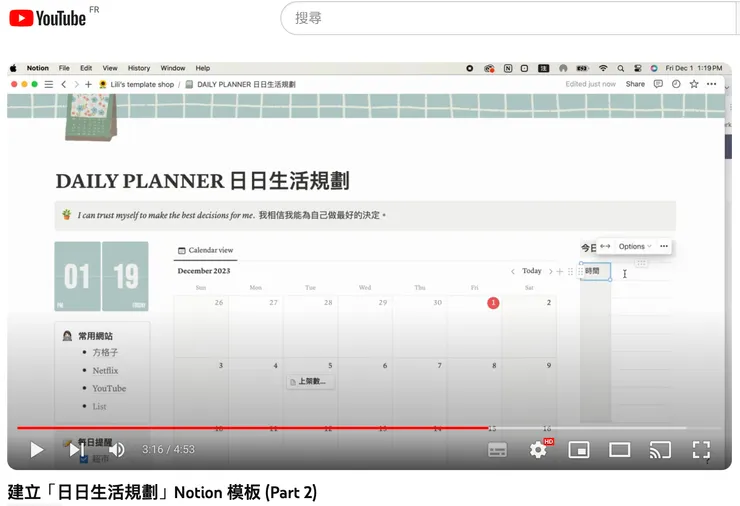The width and height of the screenshot is (740, 506).
Task: Open the 方格子 link
Action: tap(105, 353)
